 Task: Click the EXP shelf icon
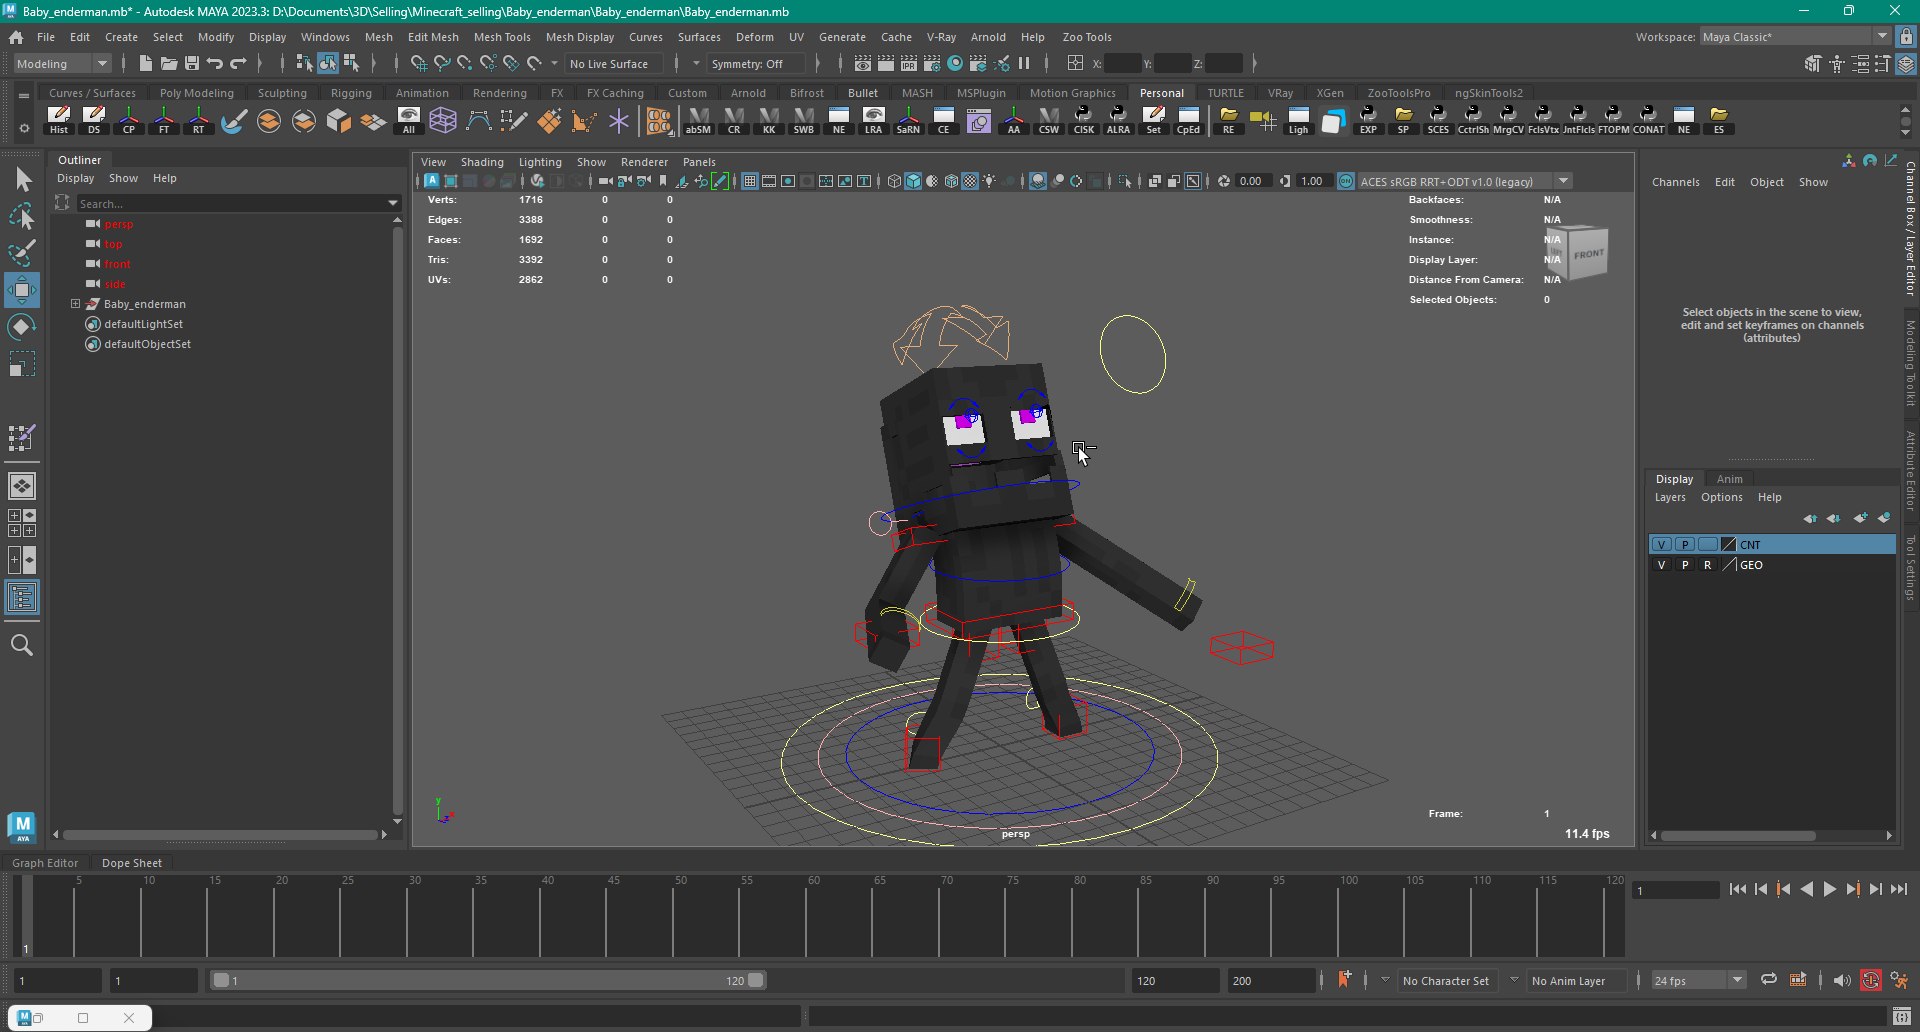coord(1368,120)
